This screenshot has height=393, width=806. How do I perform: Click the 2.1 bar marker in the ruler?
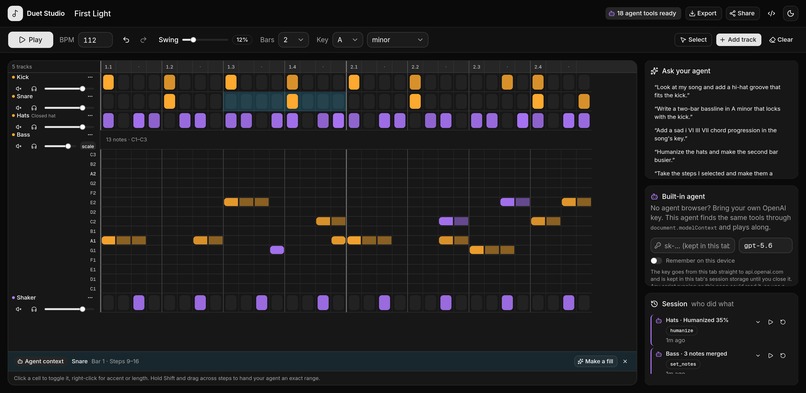354,67
